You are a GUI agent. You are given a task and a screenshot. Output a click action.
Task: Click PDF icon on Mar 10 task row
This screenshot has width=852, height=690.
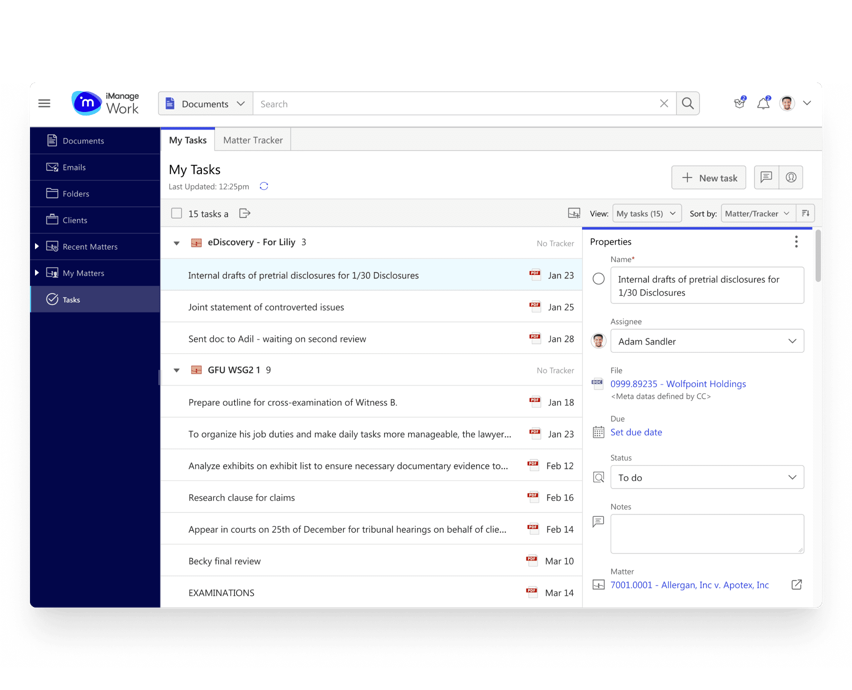(x=532, y=560)
